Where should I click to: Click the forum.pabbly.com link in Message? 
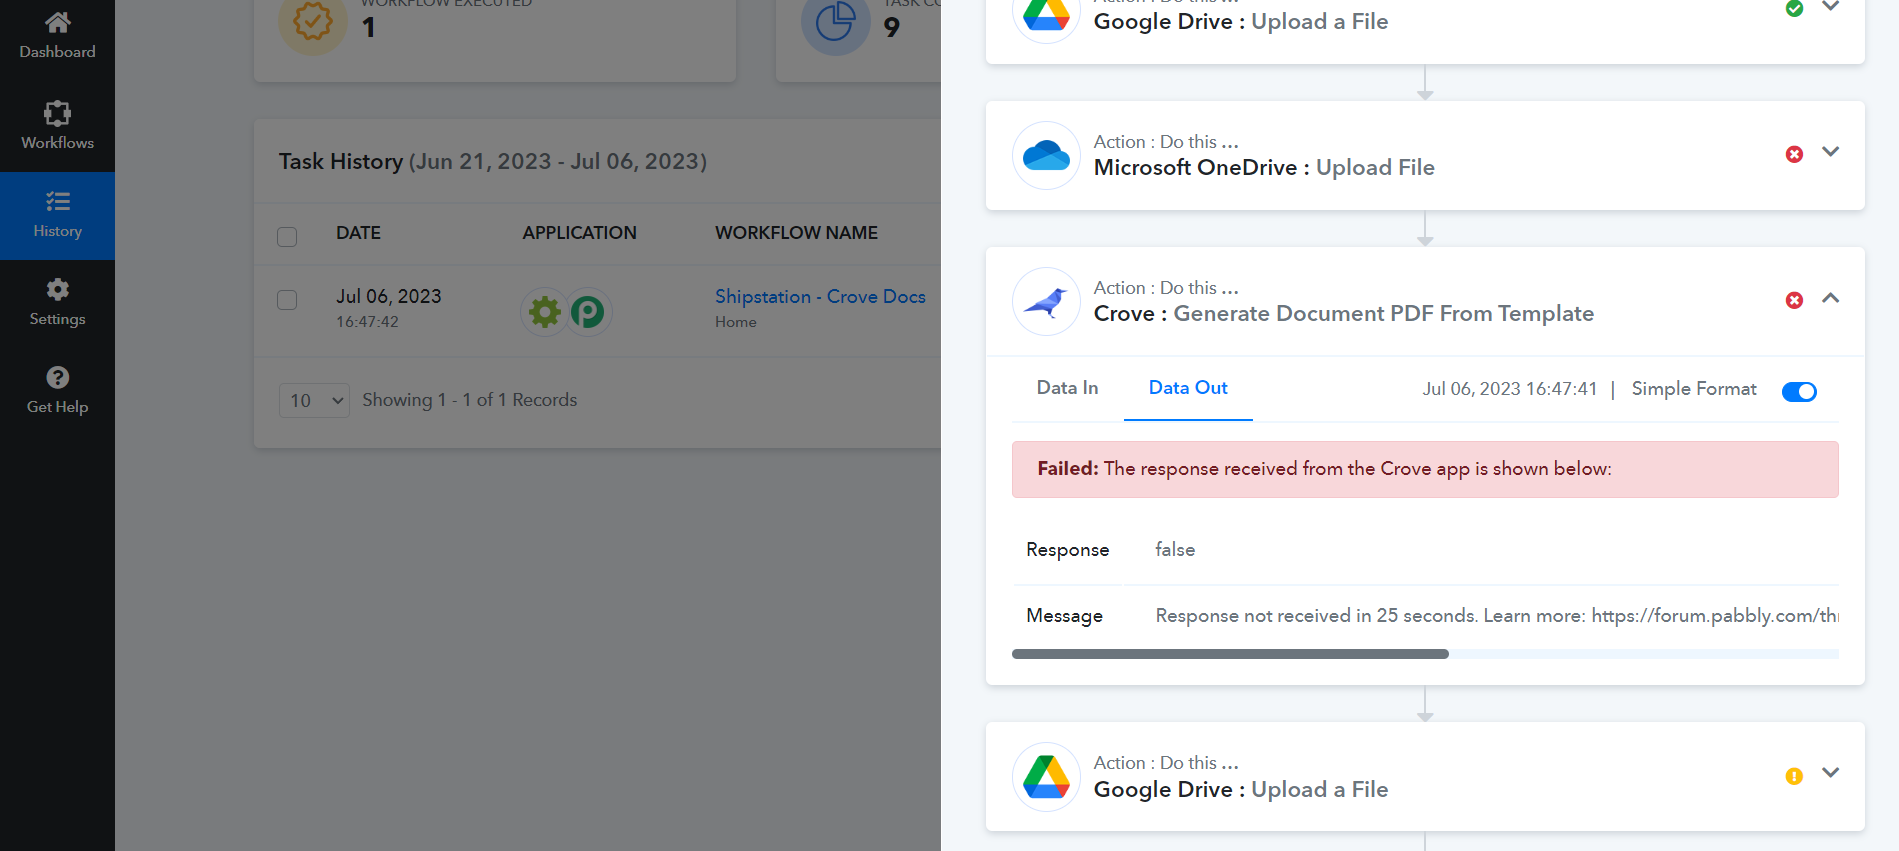(1714, 616)
